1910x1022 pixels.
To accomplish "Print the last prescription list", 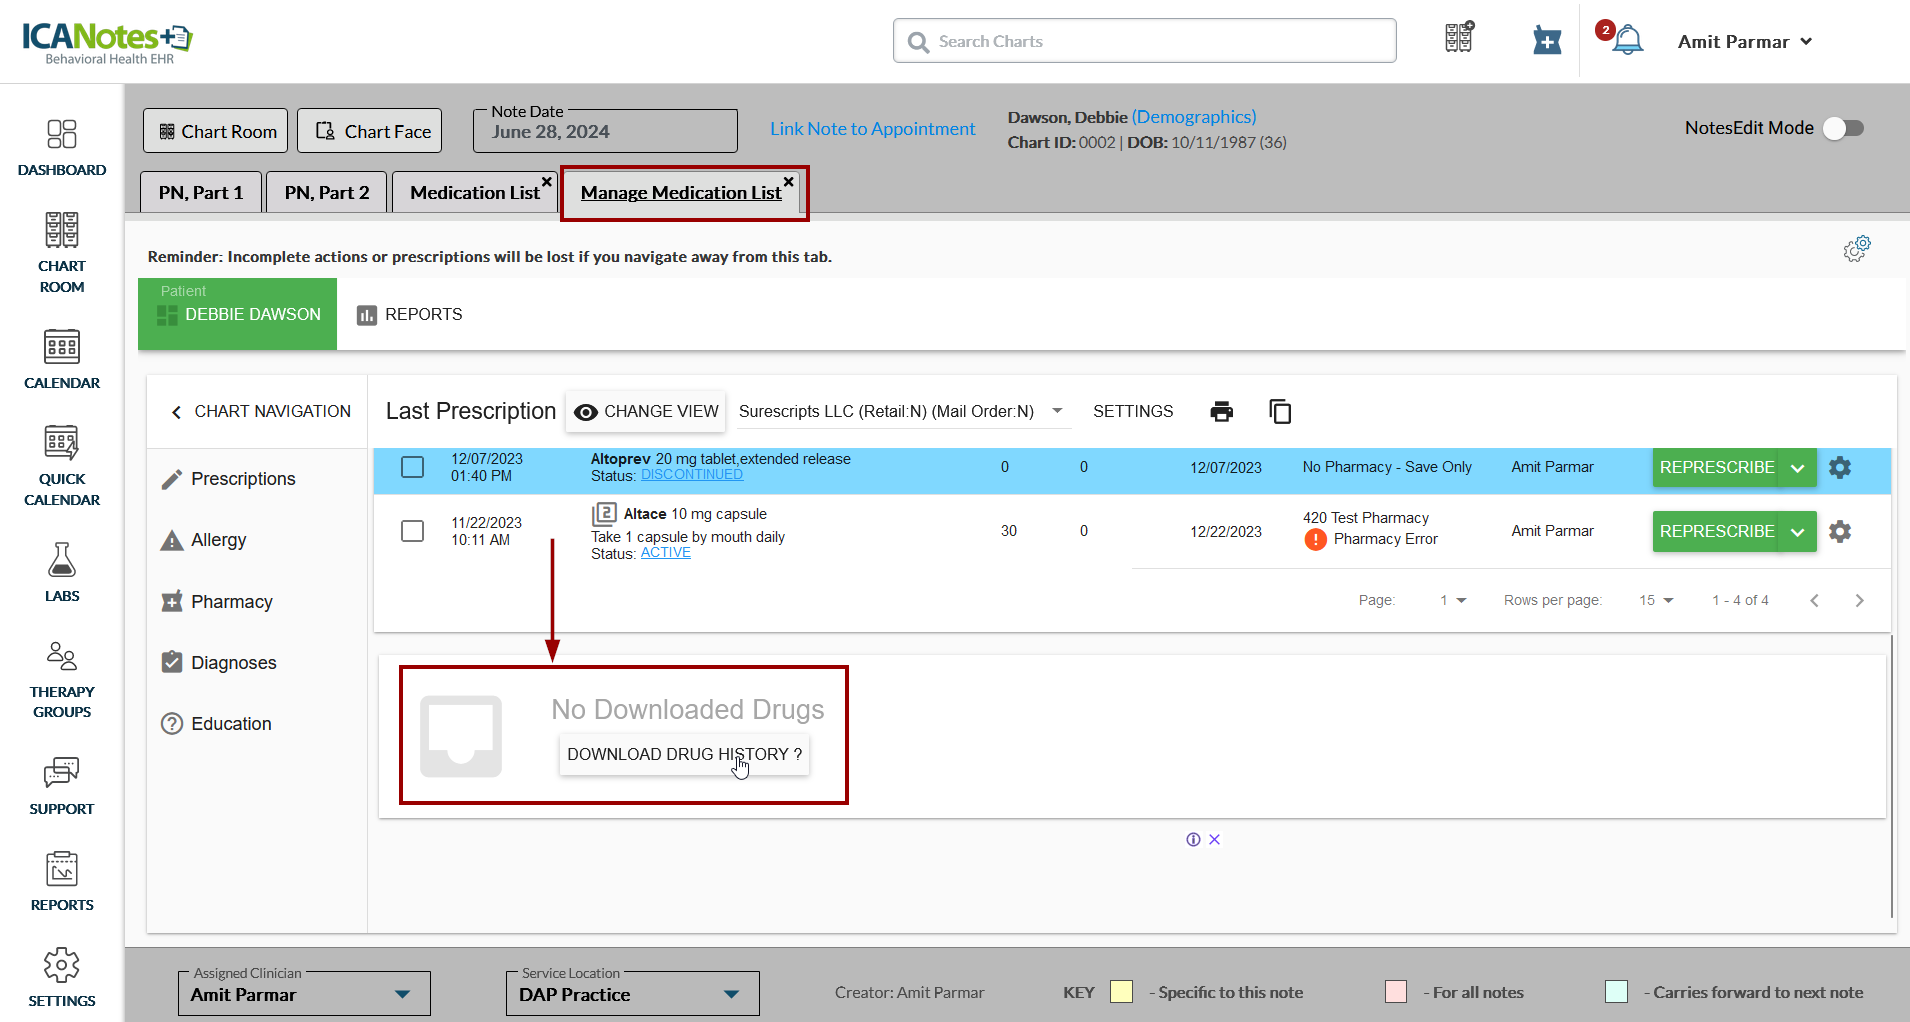I will [1221, 412].
